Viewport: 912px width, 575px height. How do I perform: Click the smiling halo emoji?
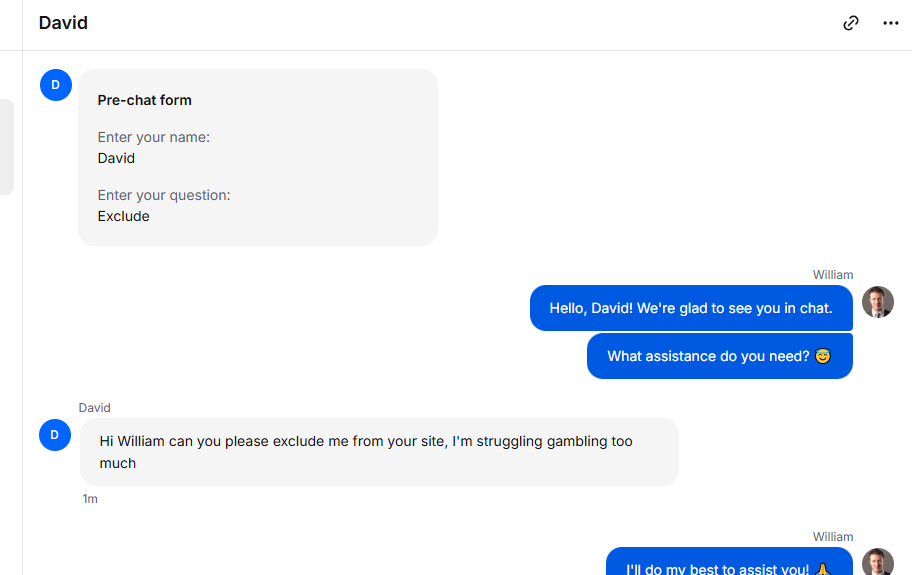[x=822, y=356]
